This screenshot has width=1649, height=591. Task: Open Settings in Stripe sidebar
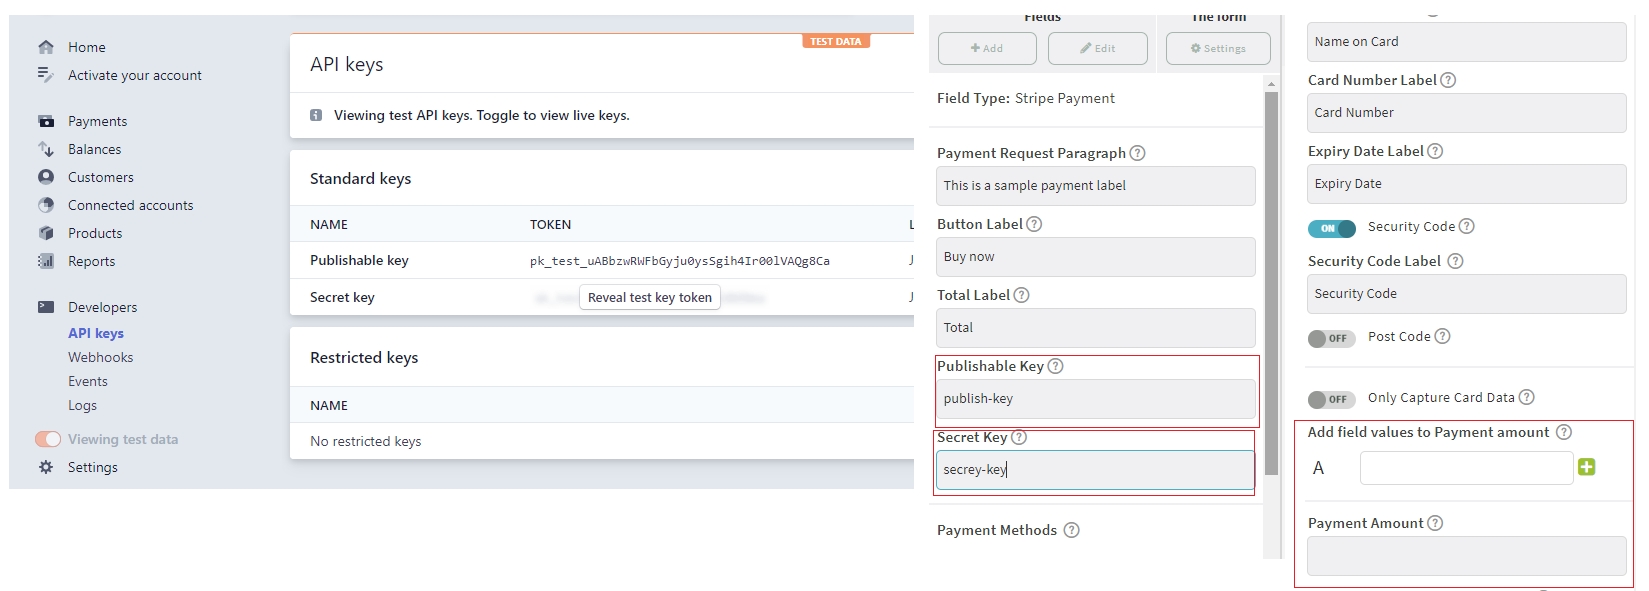tap(93, 467)
